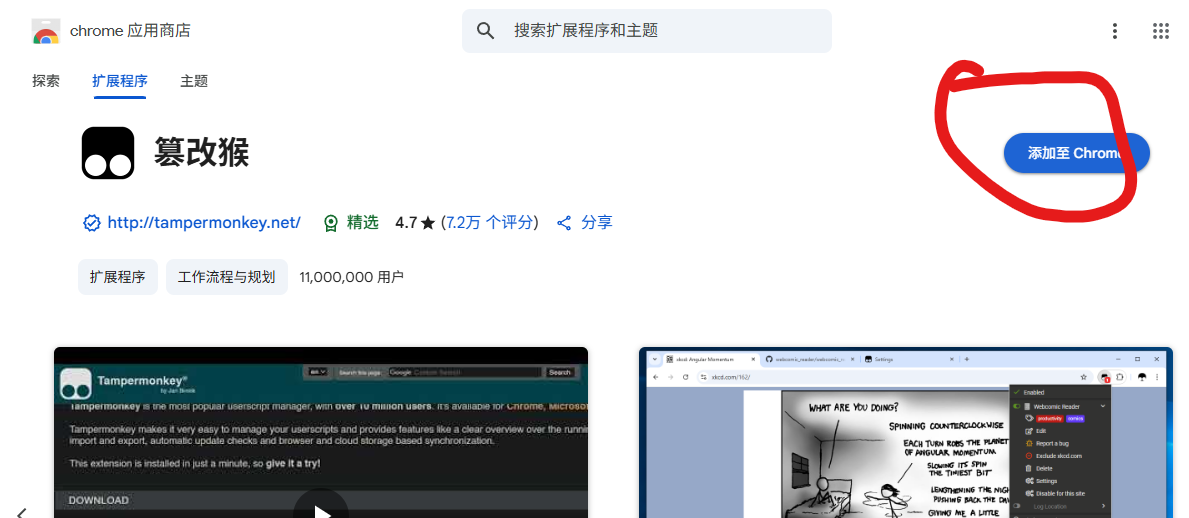The height and width of the screenshot is (518, 1189).
Task: Open the 7.2万 个评分 ratings link
Action: point(490,223)
